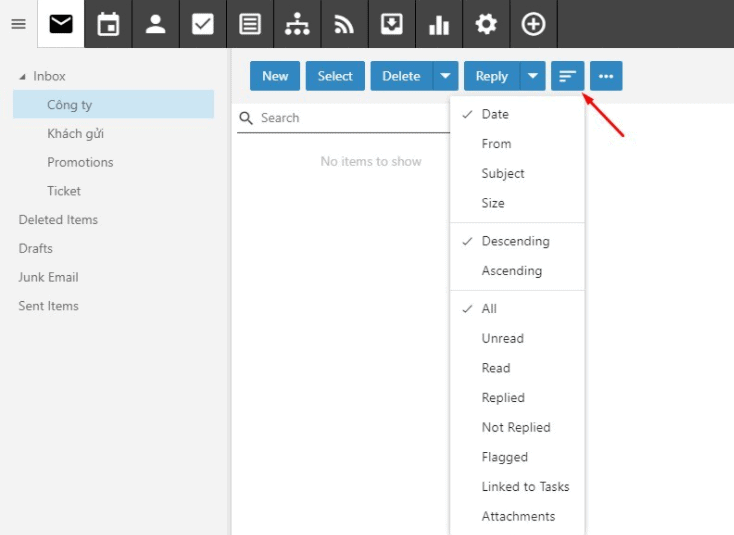Click the Delete button
This screenshot has width=734, height=535.
click(x=402, y=76)
